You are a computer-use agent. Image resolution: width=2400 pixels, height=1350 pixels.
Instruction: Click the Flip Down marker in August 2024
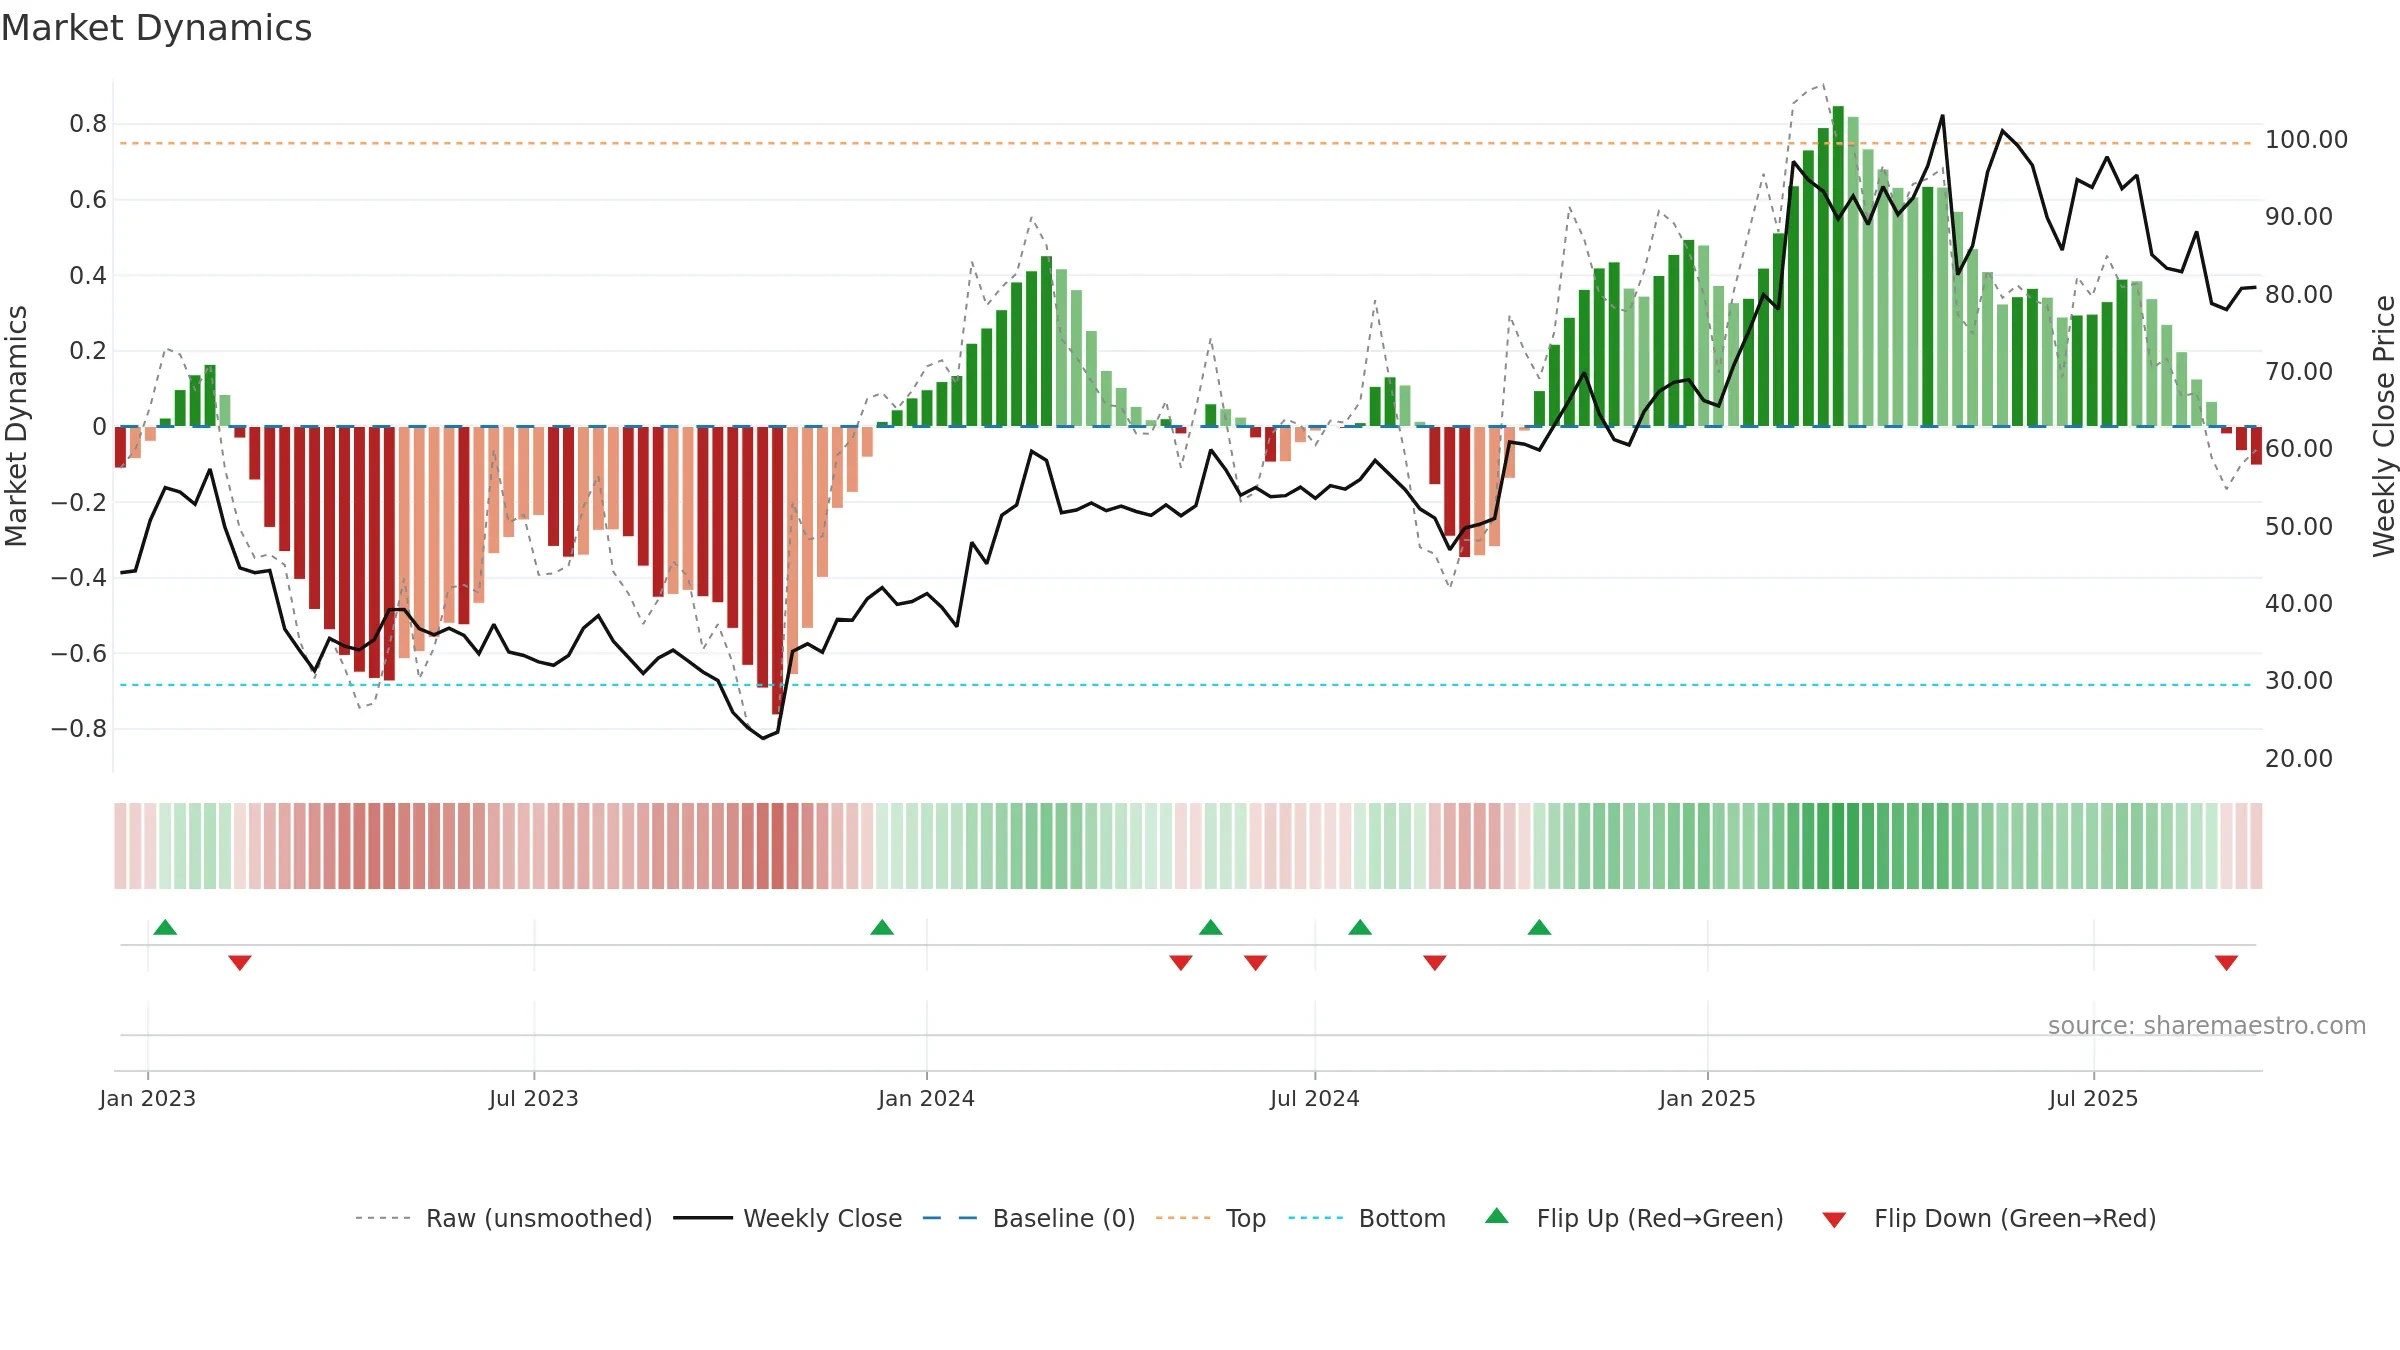point(1435,962)
